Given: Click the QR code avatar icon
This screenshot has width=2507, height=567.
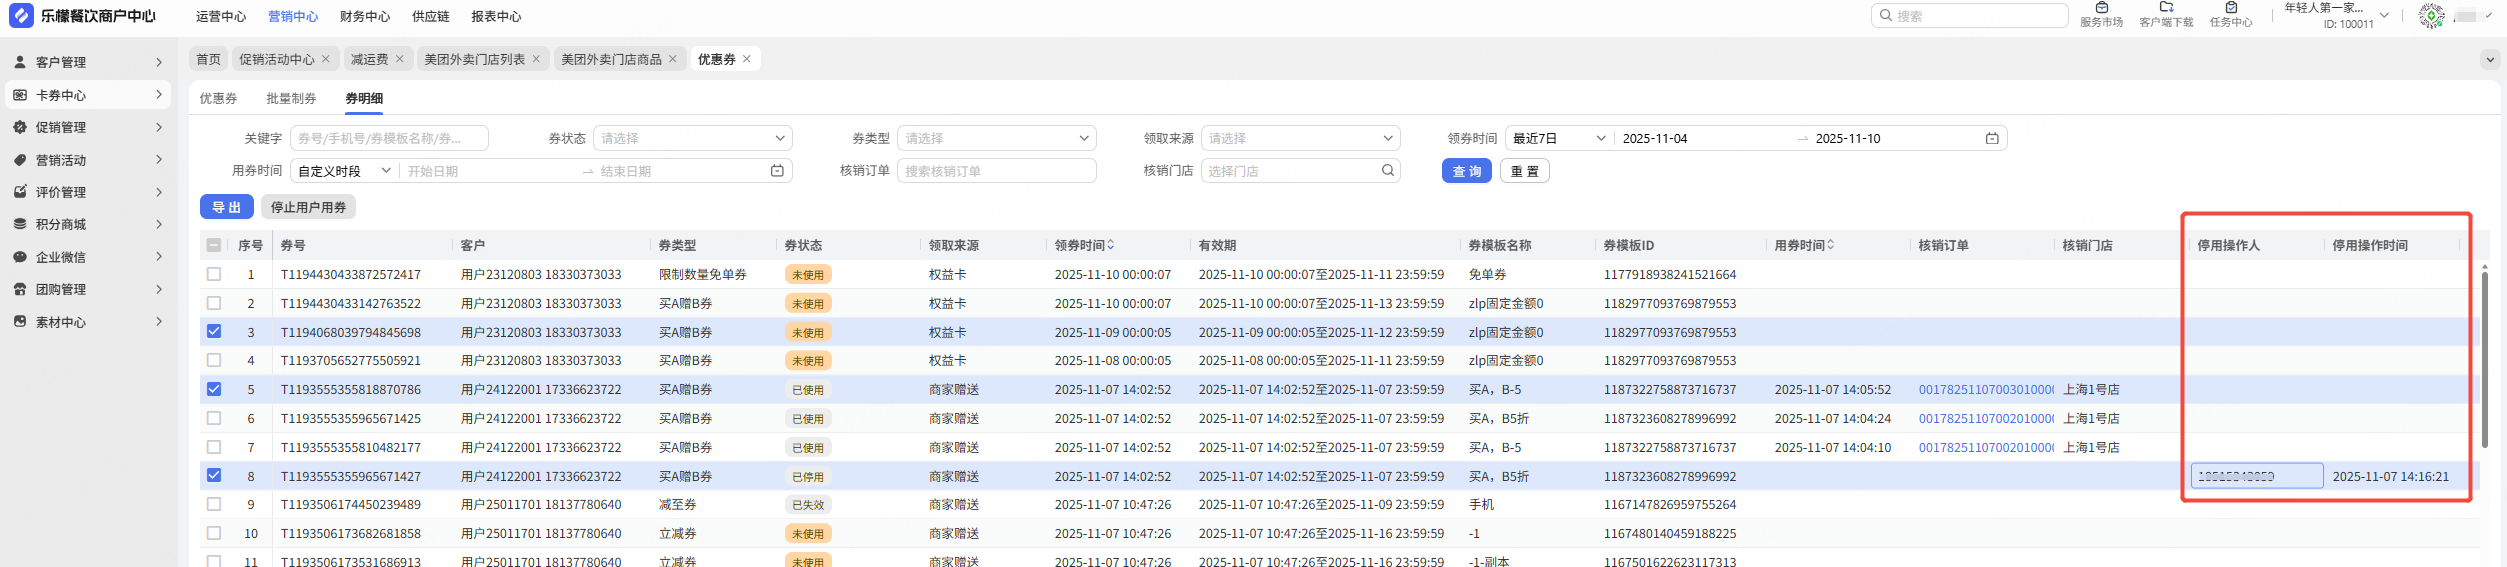Looking at the screenshot, I should pyautogui.click(x=2431, y=16).
